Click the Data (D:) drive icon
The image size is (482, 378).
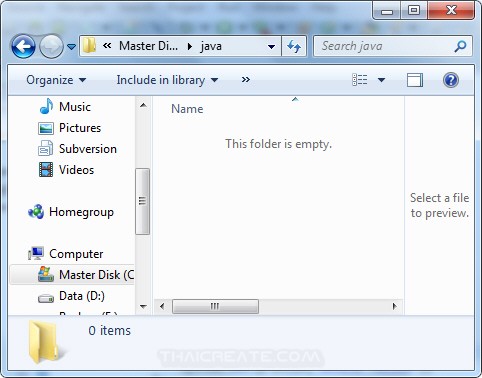coord(46,298)
